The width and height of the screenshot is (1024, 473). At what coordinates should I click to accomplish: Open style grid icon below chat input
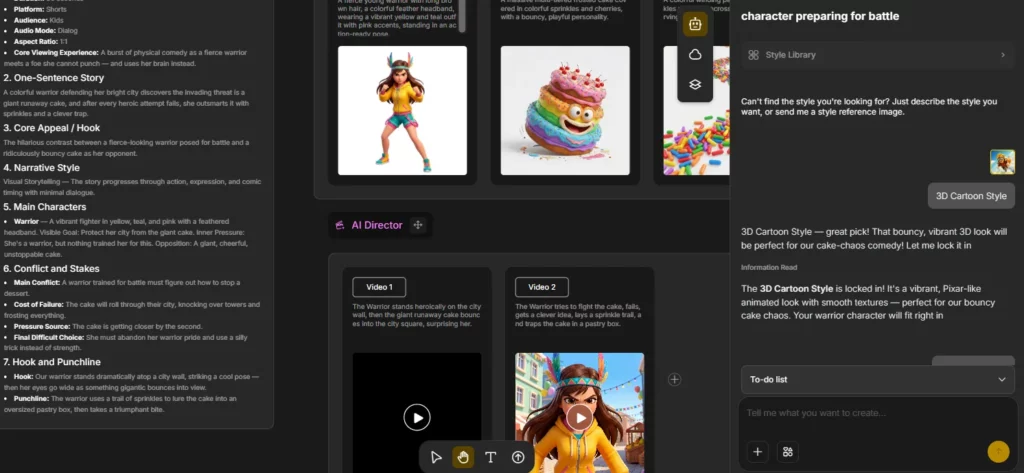(x=788, y=451)
